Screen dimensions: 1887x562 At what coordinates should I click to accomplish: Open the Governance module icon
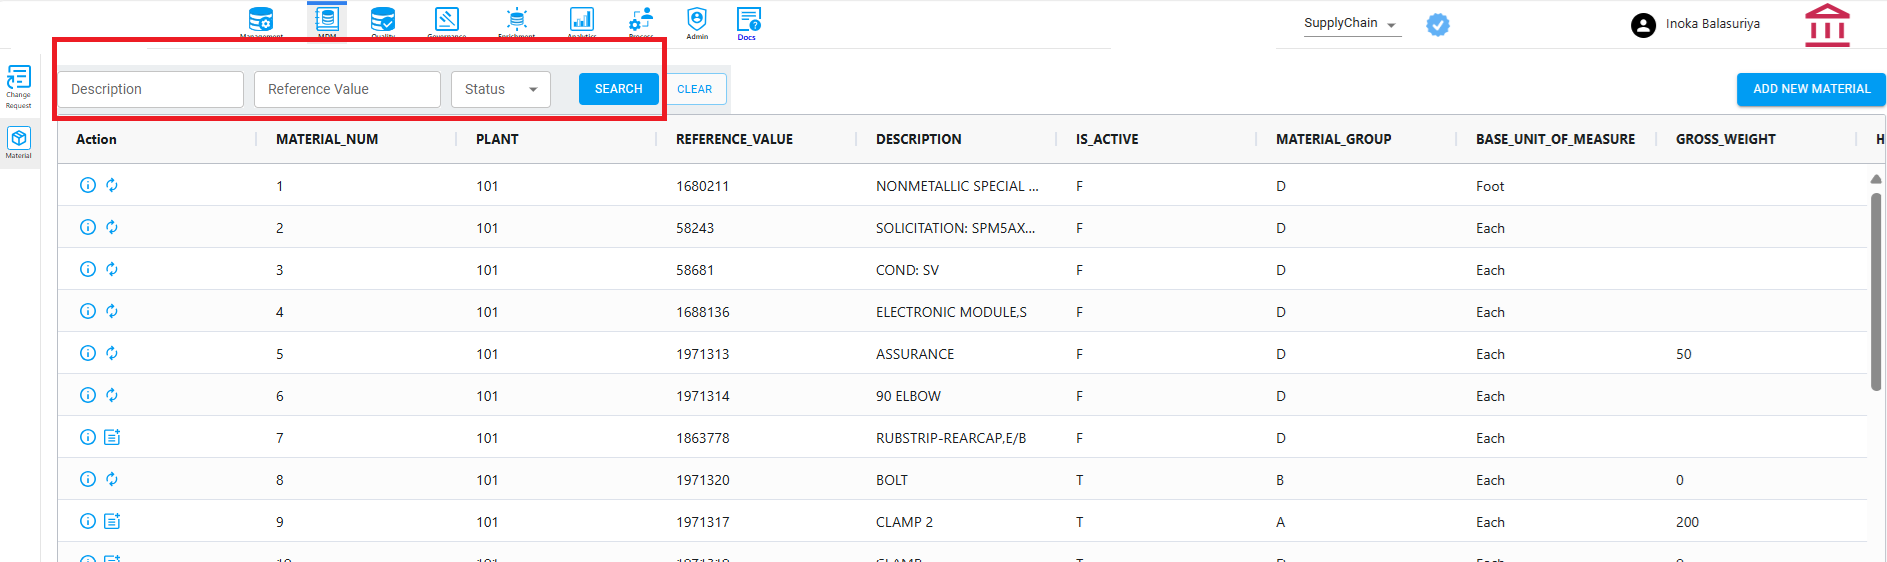(447, 21)
